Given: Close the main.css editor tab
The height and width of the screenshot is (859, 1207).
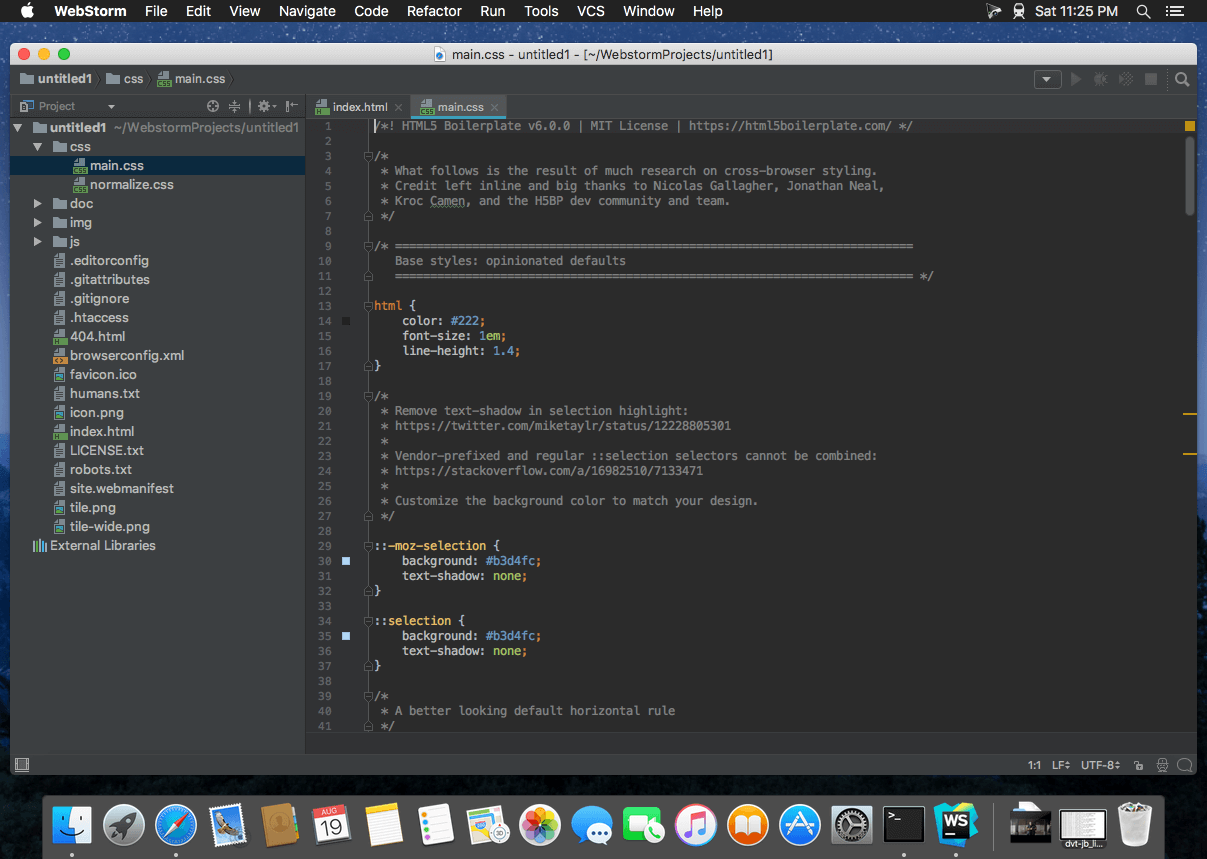Looking at the screenshot, I should click(x=494, y=107).
